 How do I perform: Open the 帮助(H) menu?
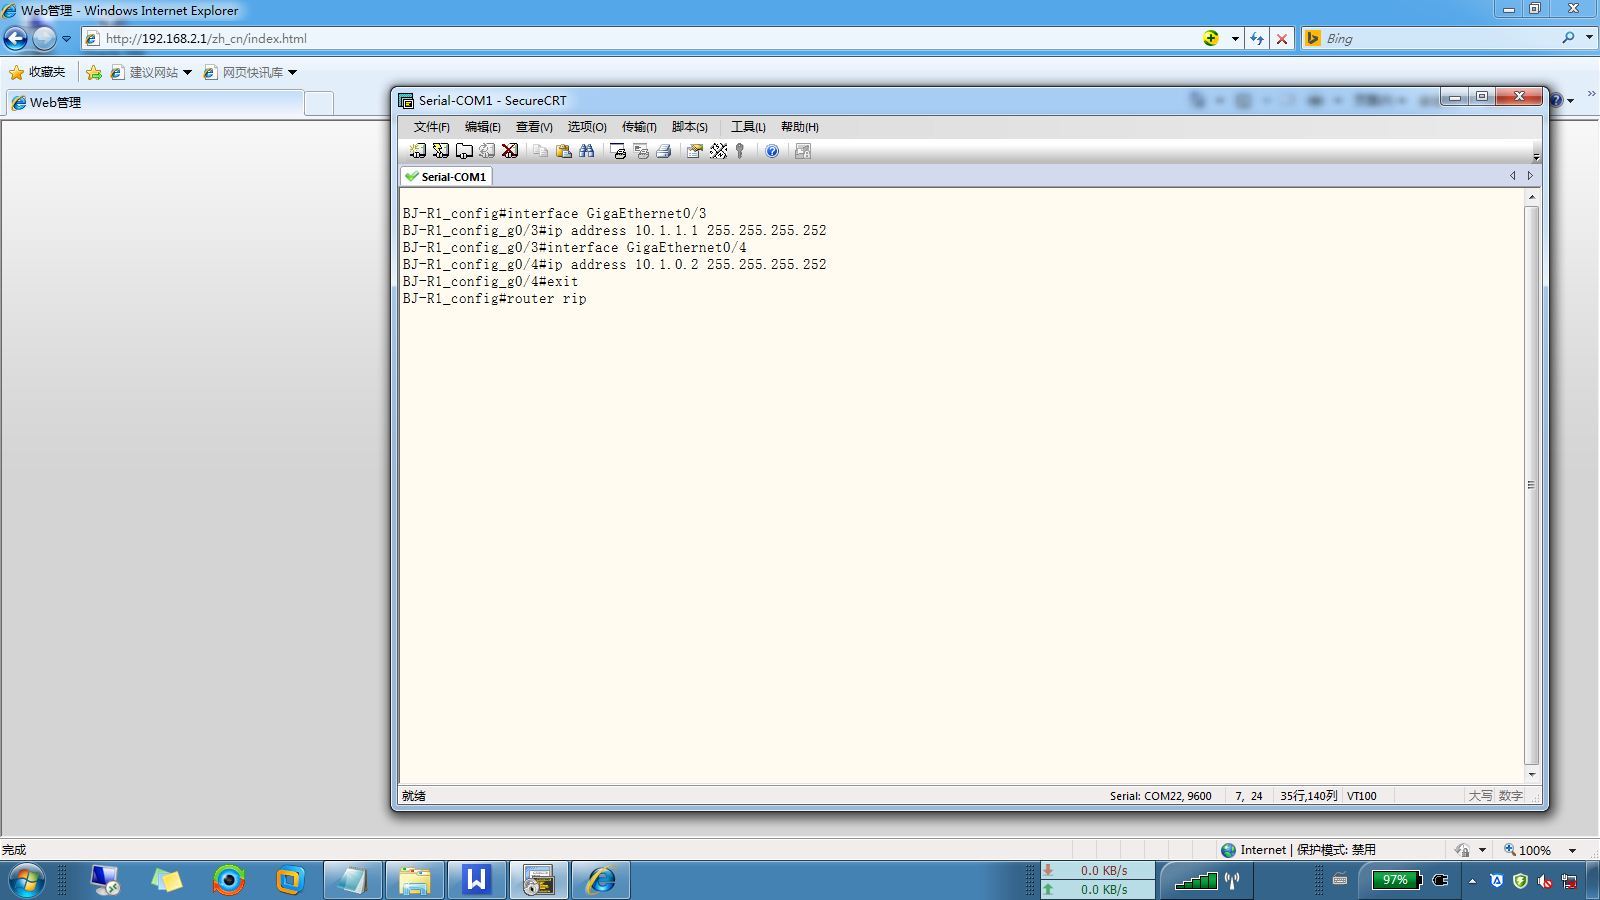tap(800, 127)
